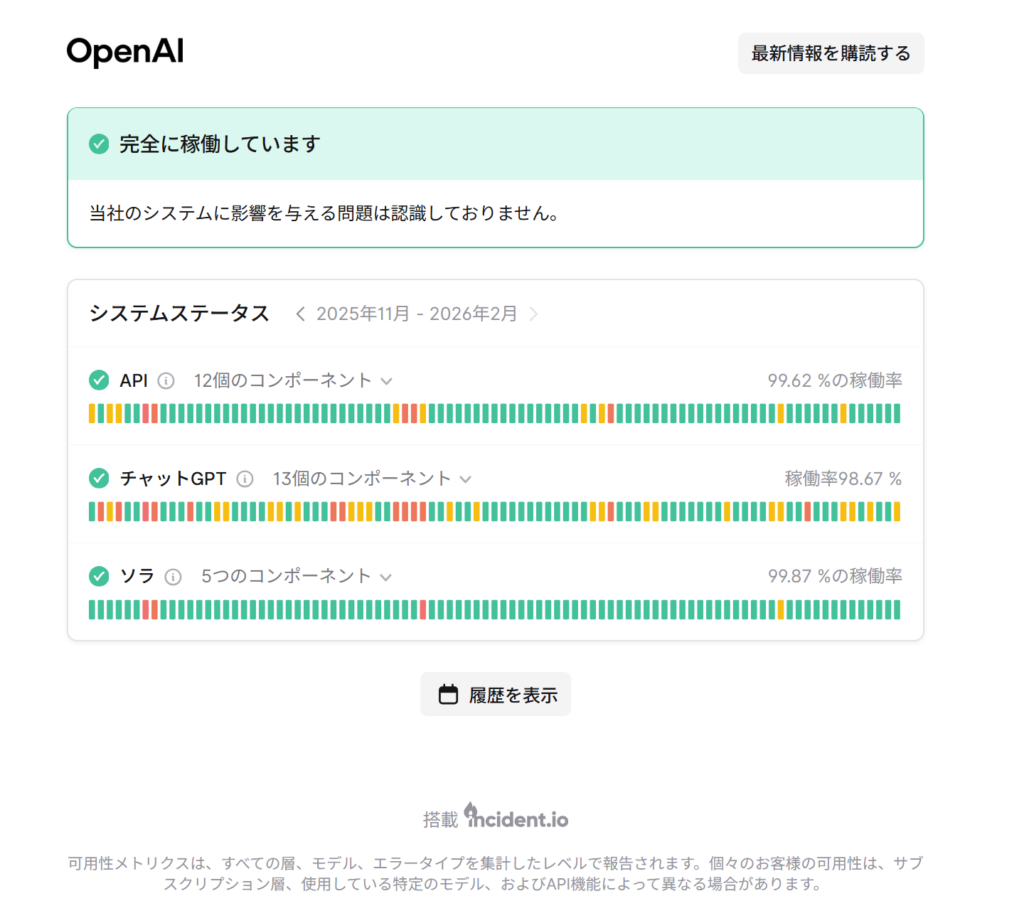Screen dimensions: 1024x923
Task: Click the green check beside ソラ
Action: (98, 577)
